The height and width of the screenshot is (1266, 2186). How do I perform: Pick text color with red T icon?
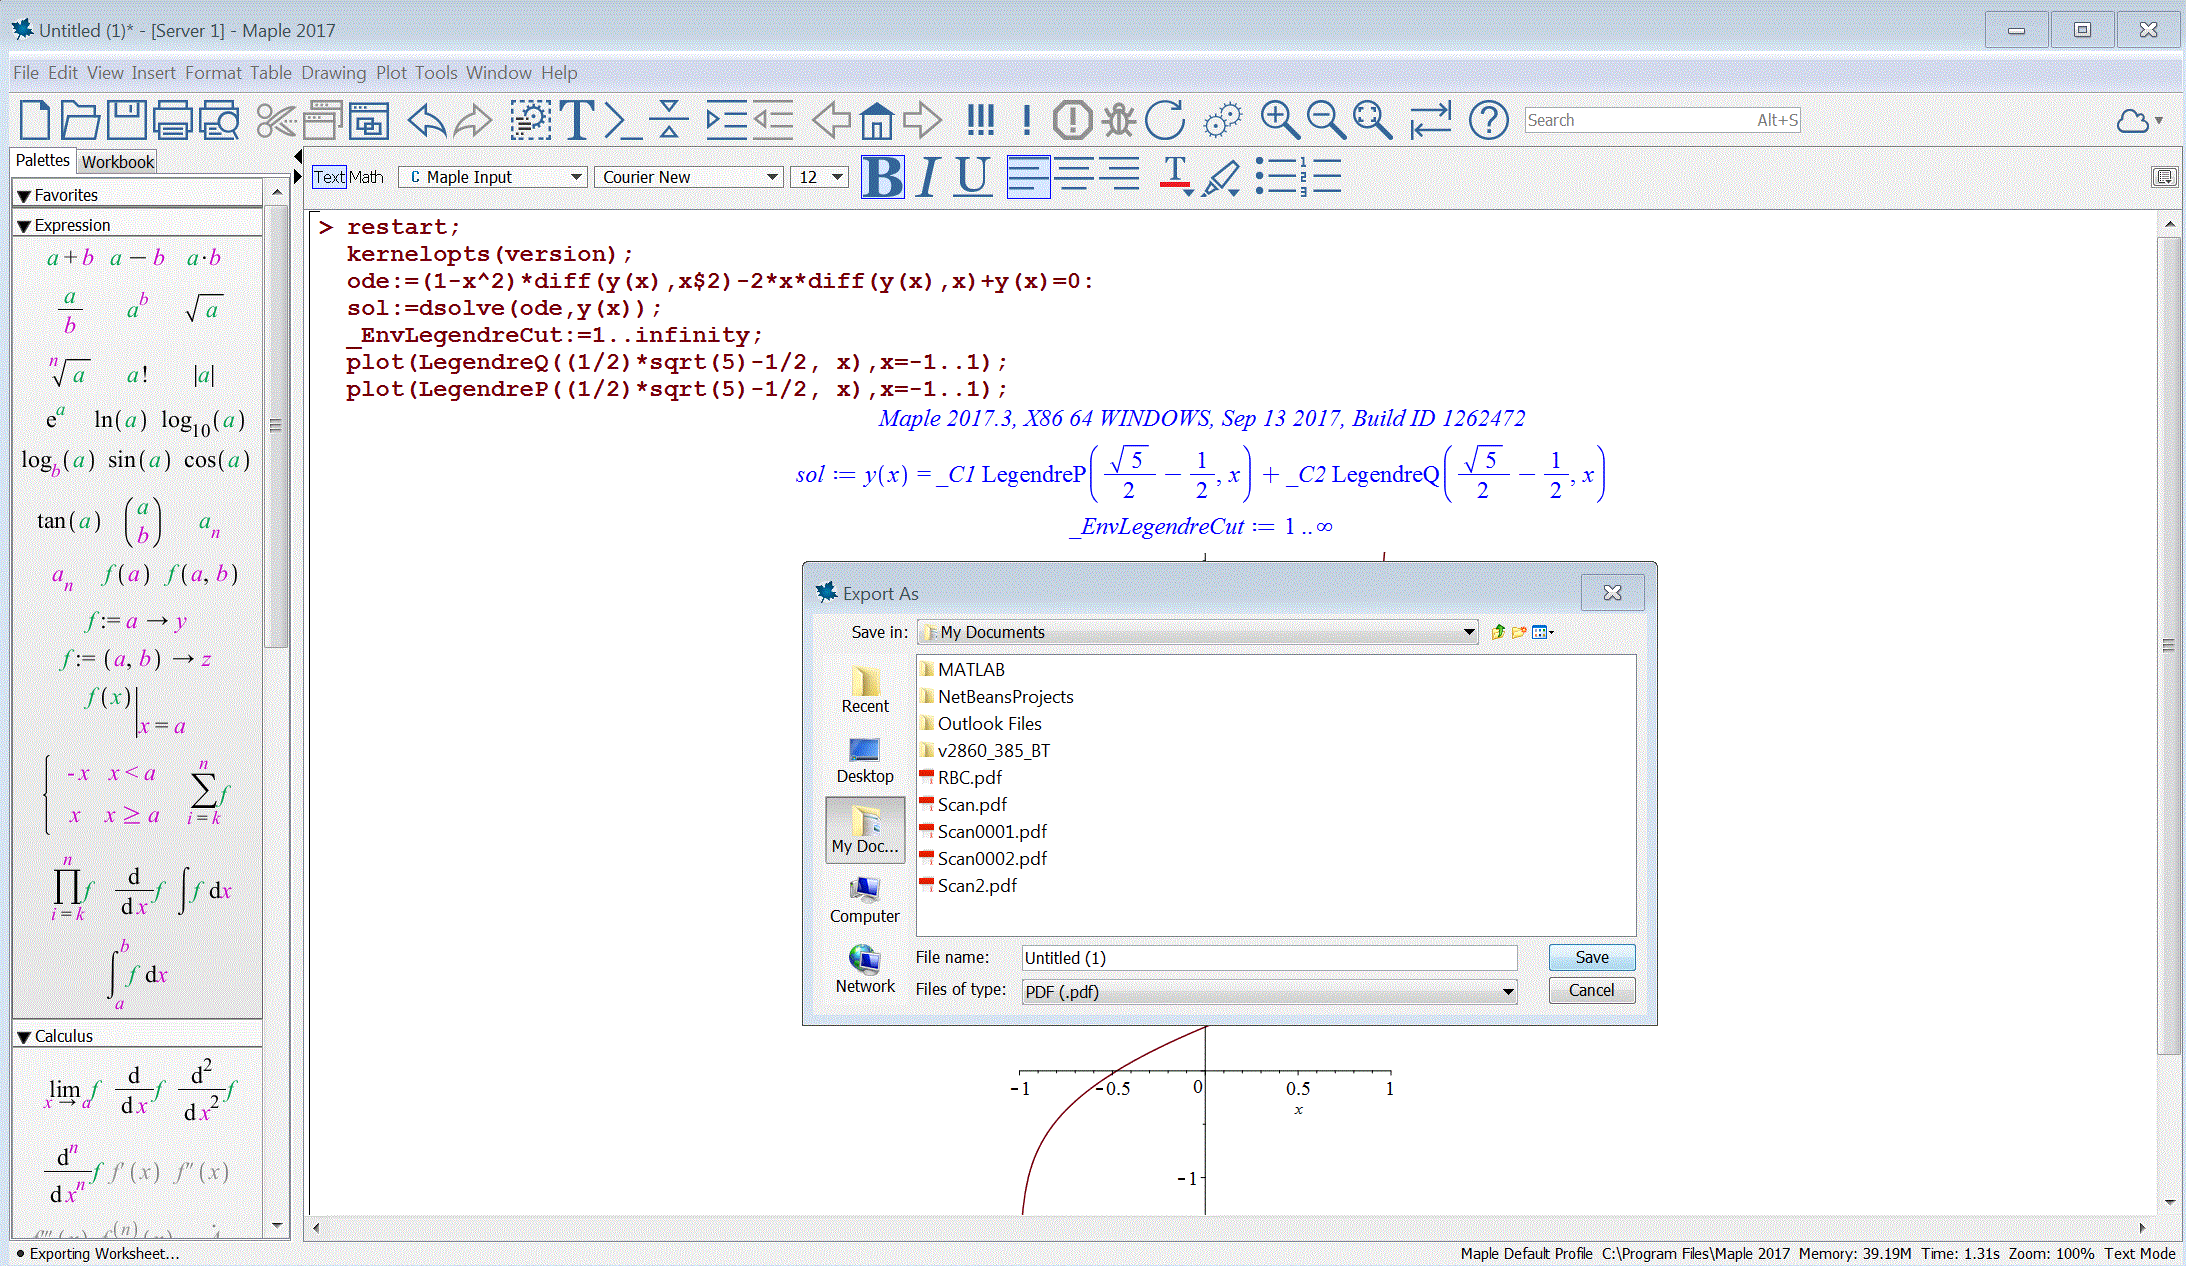1176,177
